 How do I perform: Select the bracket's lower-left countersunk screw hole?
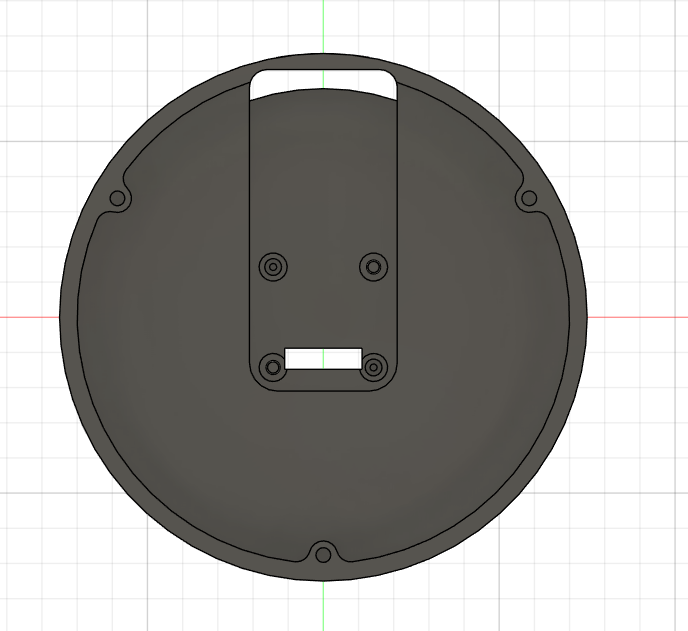click(272, 367)
